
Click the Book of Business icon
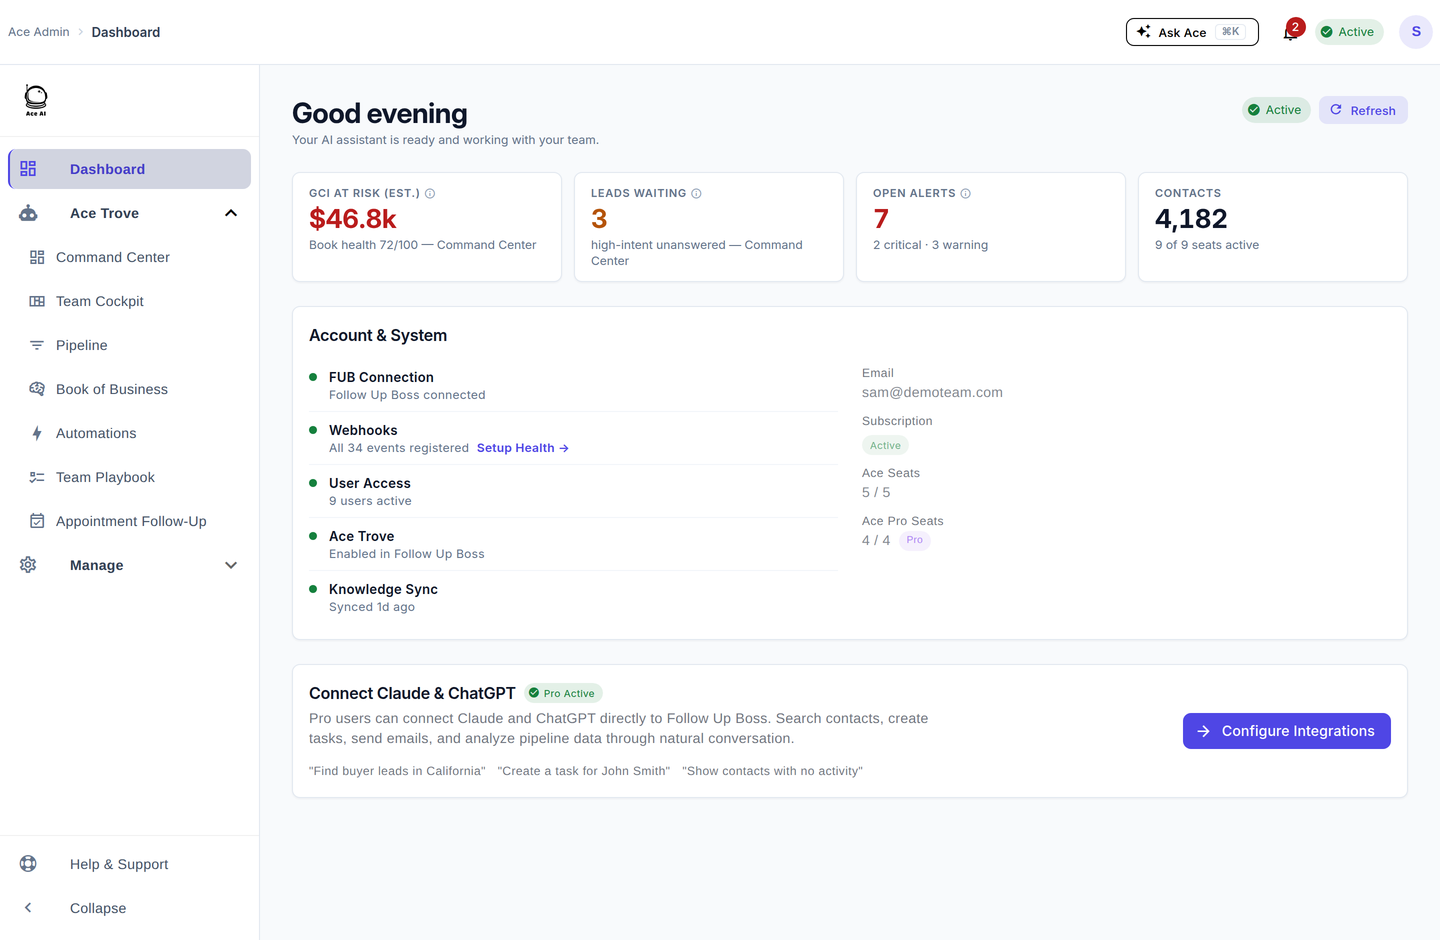click(x=37, y=389)
